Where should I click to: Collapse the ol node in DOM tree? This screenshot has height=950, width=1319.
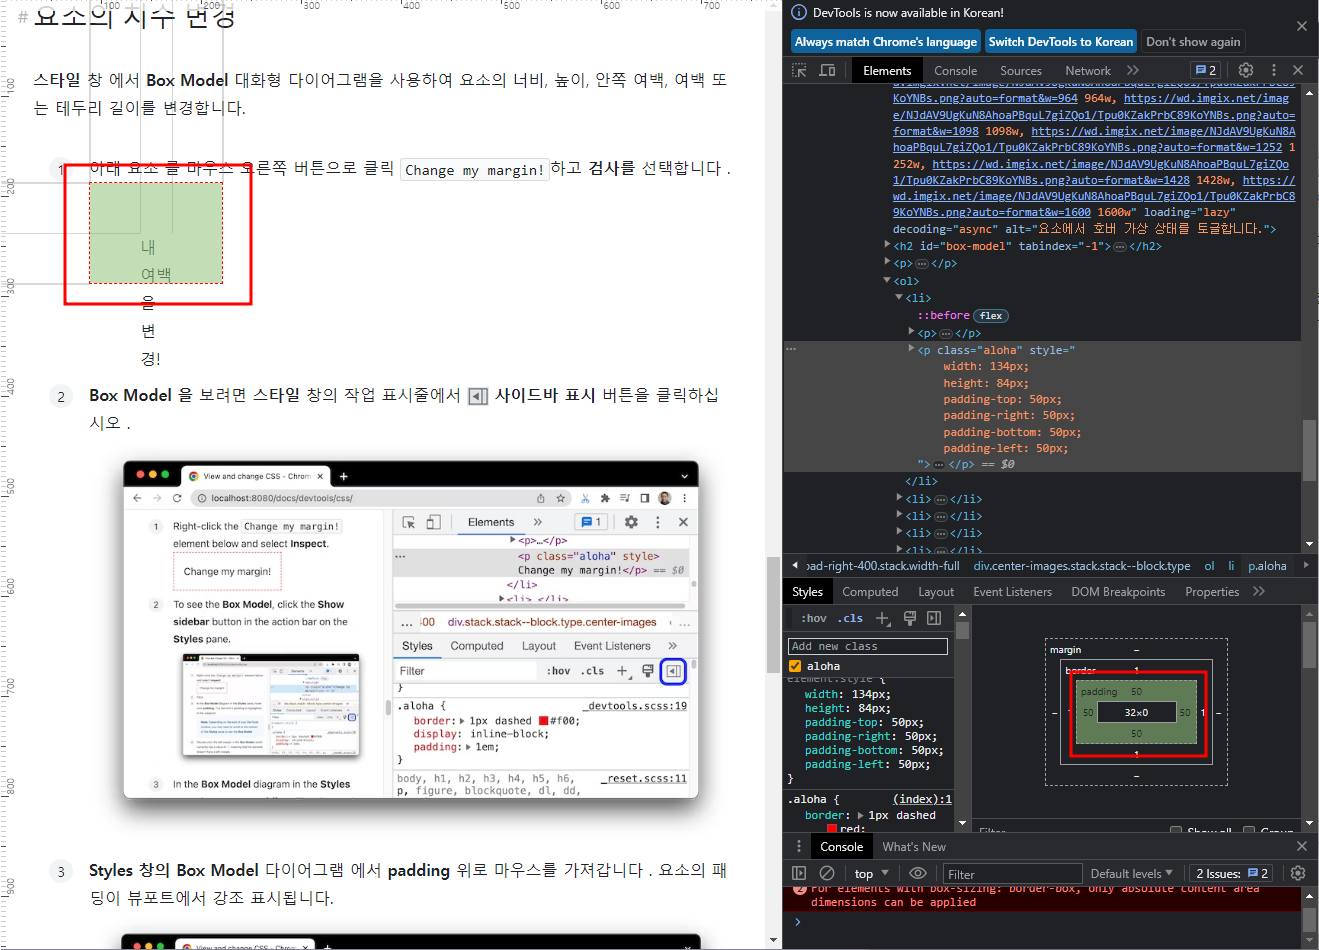point(887,280)
